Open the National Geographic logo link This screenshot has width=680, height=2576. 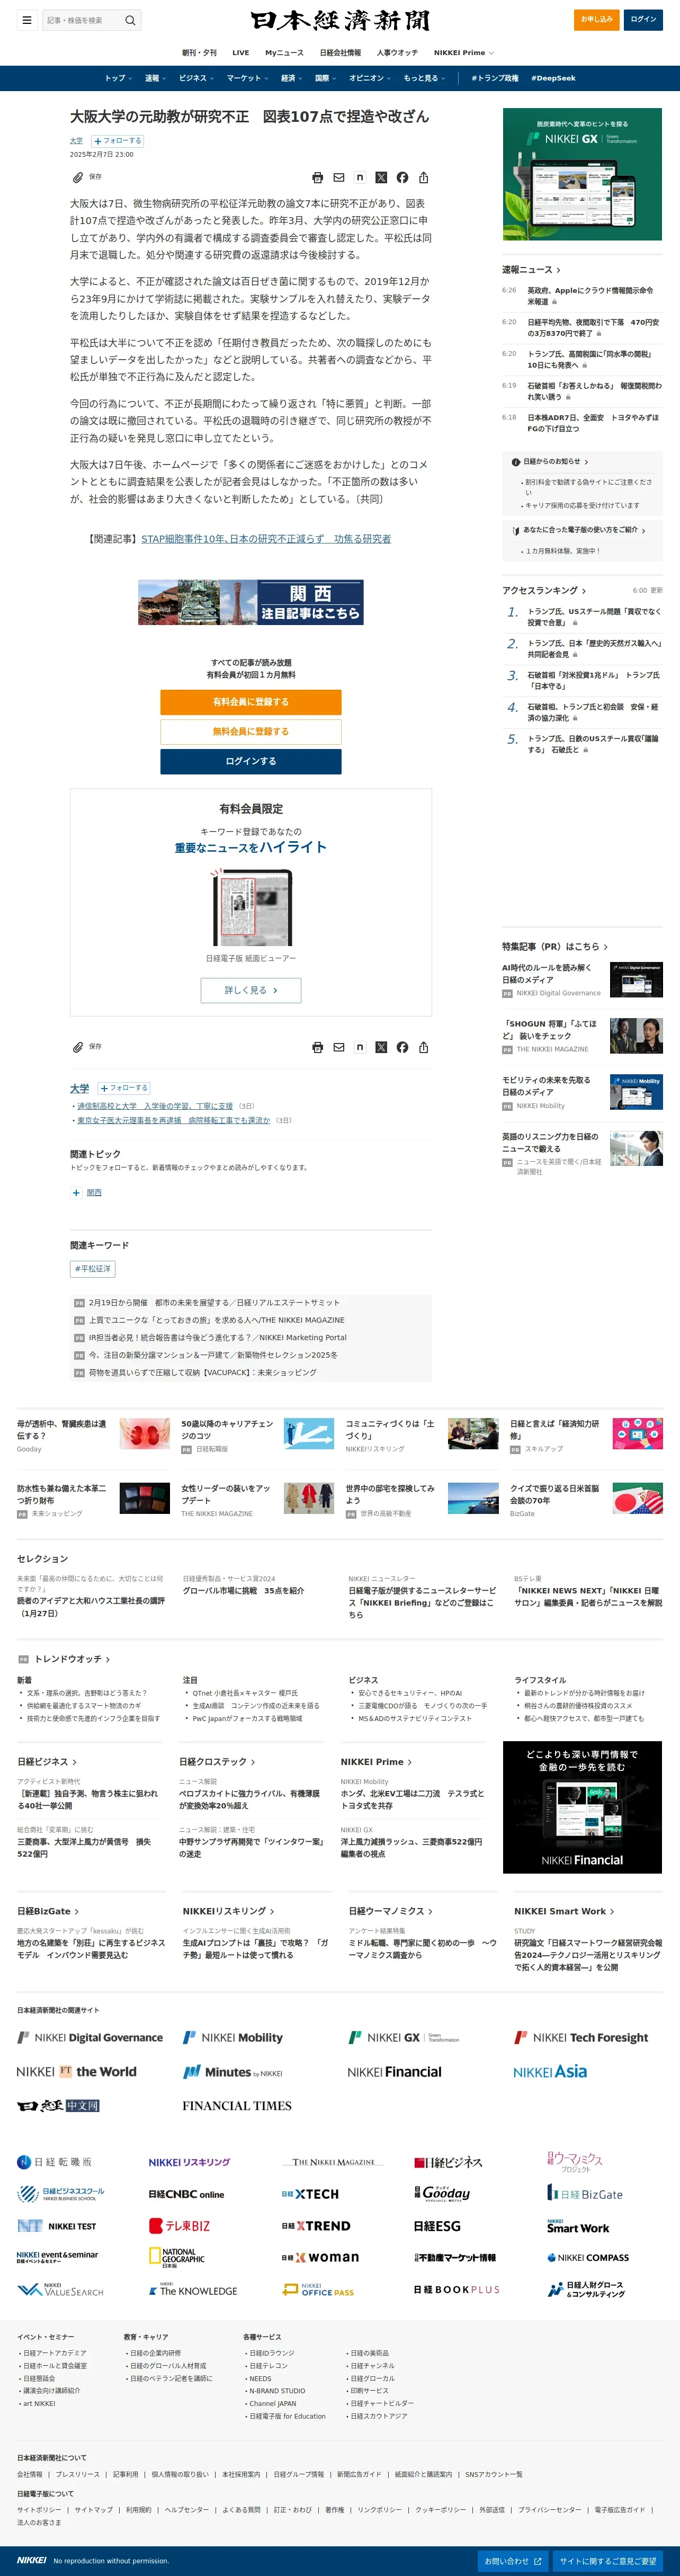[x=177, y=2258]
